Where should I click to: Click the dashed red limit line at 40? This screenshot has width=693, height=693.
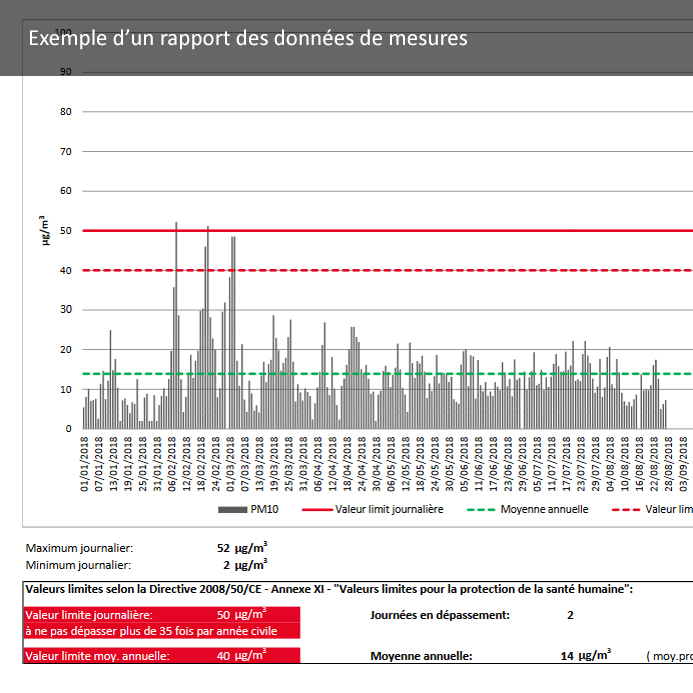click(400, 270)
